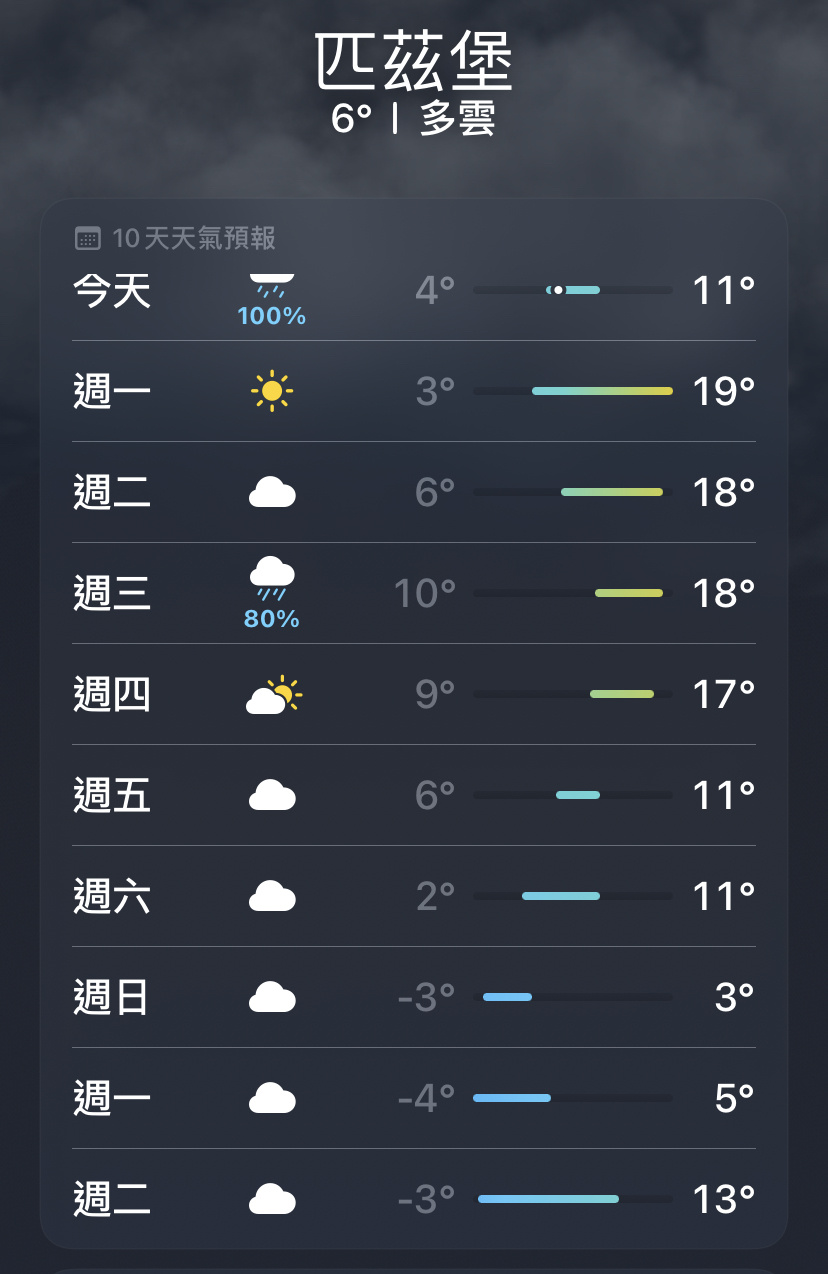Tap the first 週一 temperature range bar
This screenshot has width=828, height=1274.
click(x=573, y=391)
